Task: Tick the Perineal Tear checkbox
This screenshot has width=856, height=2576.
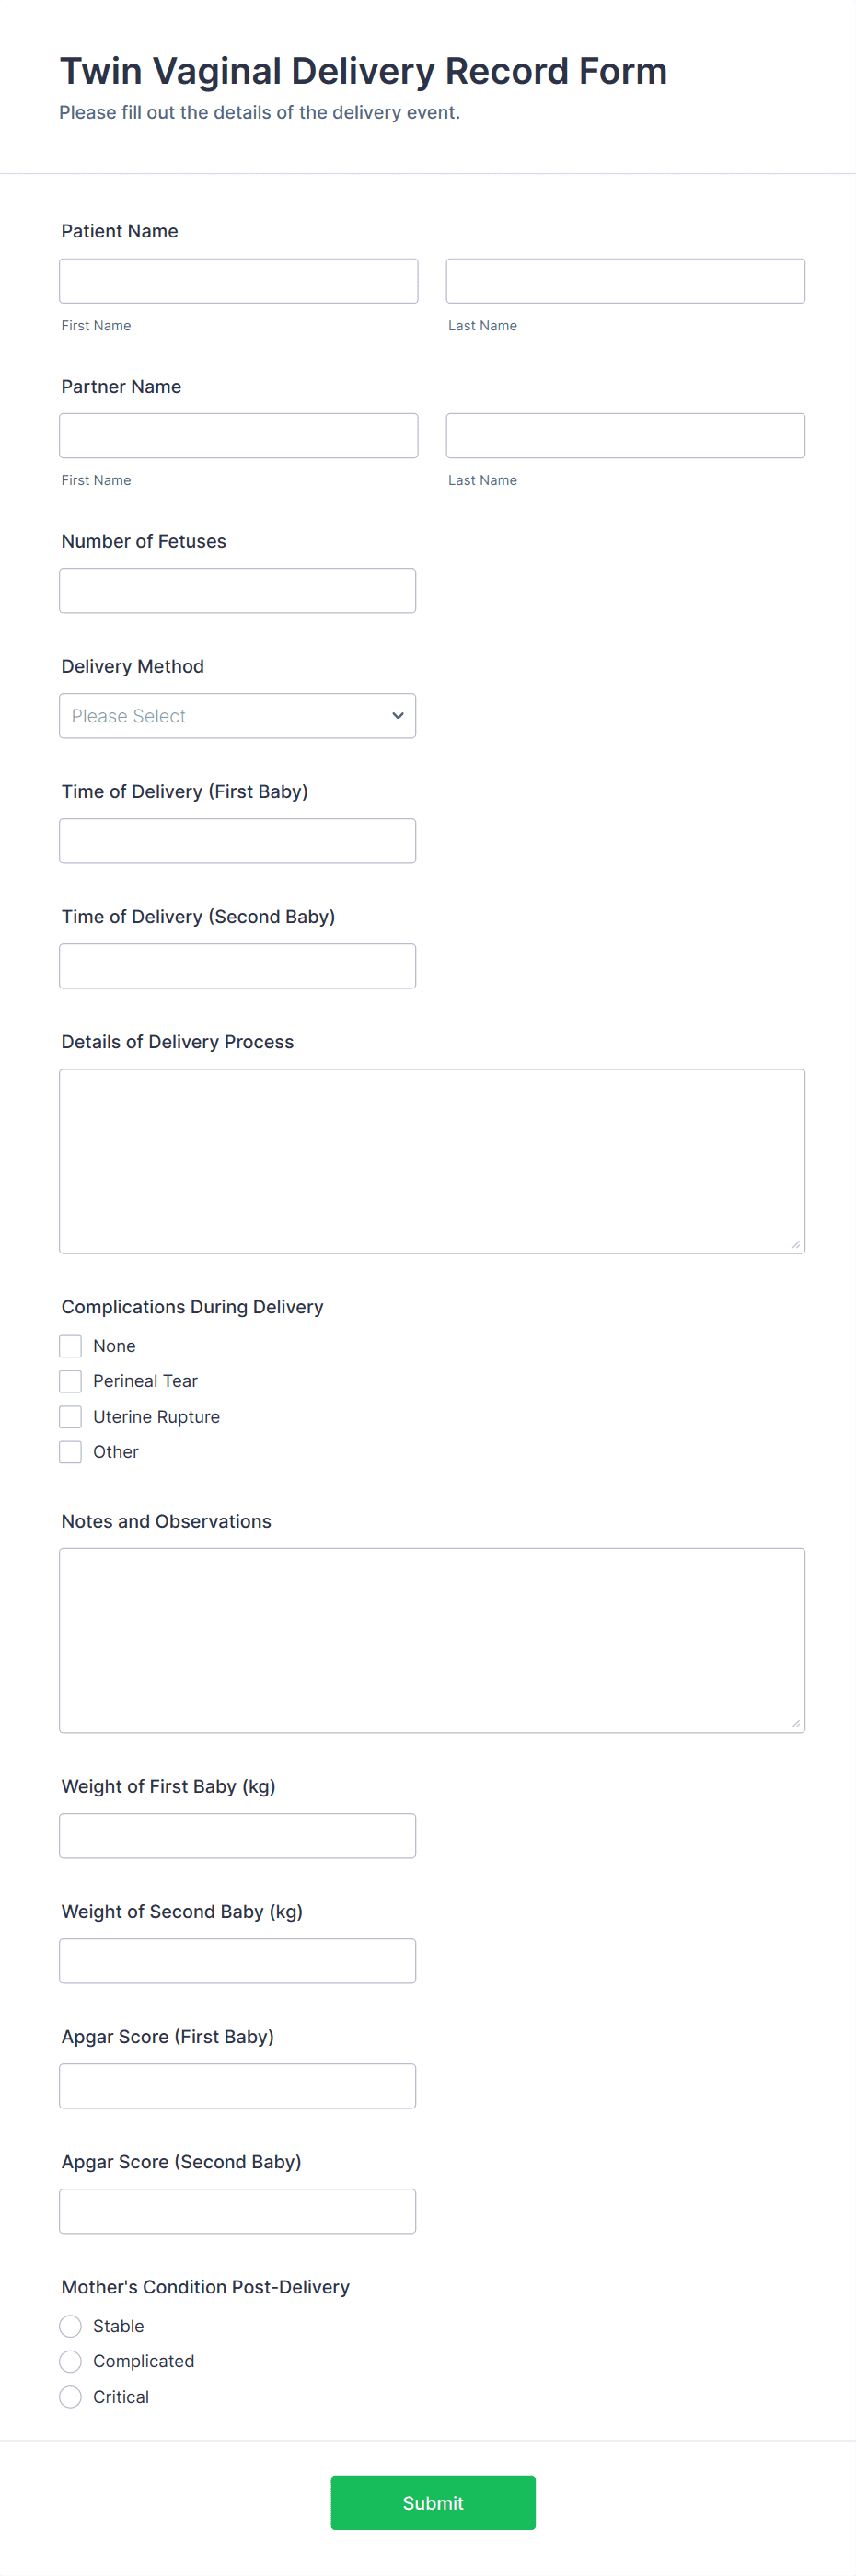Action: (70, 1381)
